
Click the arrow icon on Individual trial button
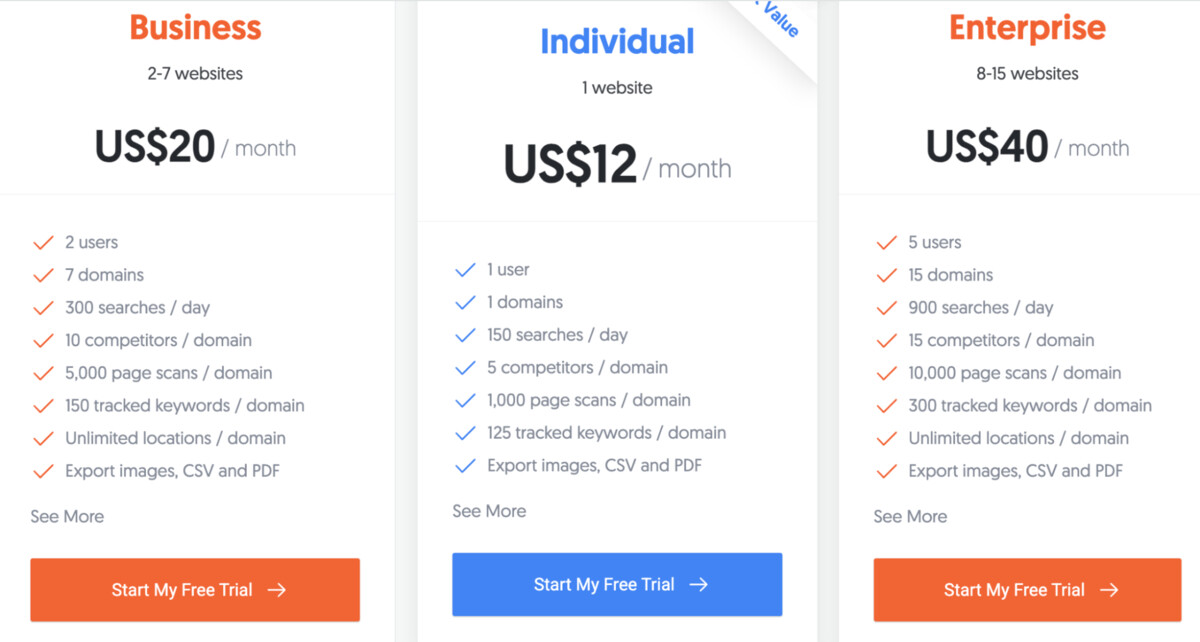699,584
